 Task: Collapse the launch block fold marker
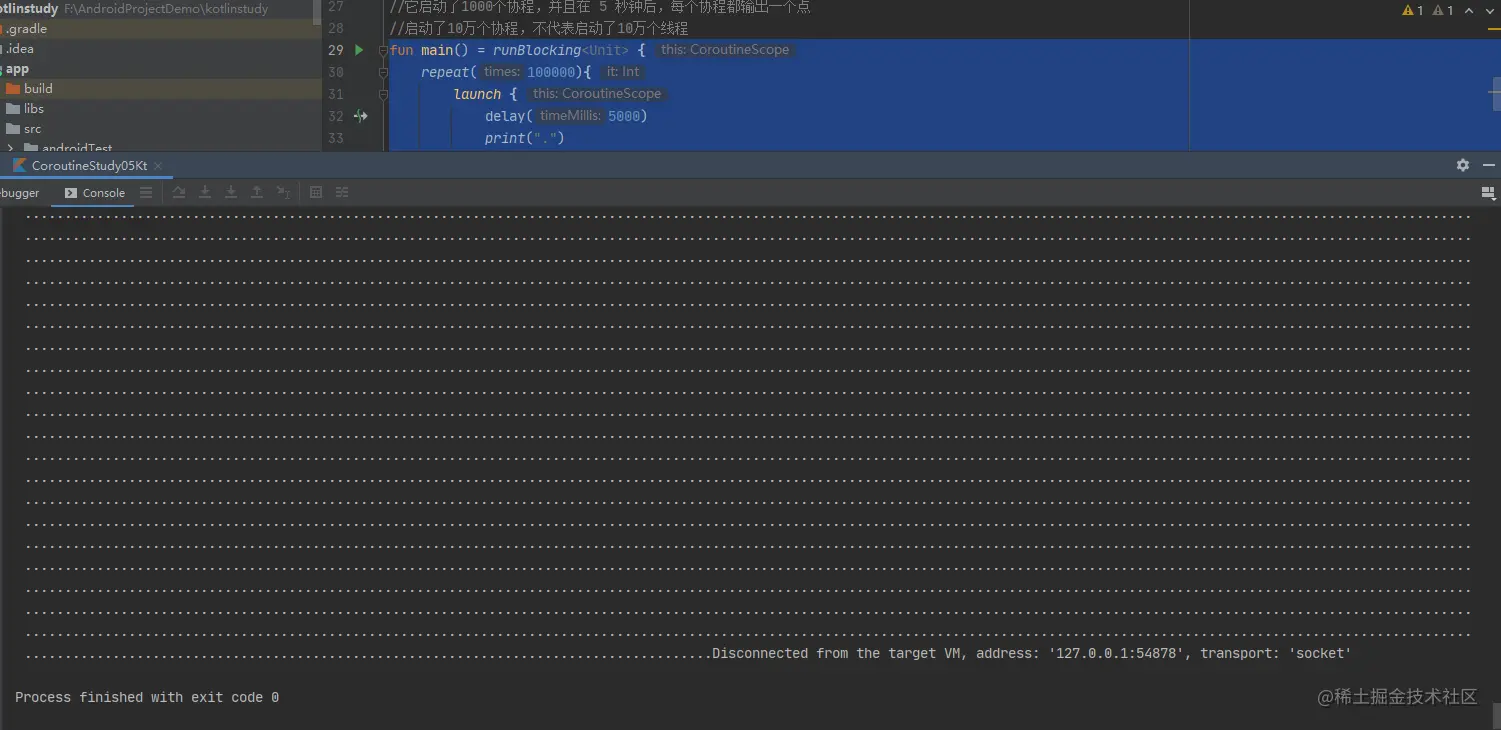pos(383,94)
